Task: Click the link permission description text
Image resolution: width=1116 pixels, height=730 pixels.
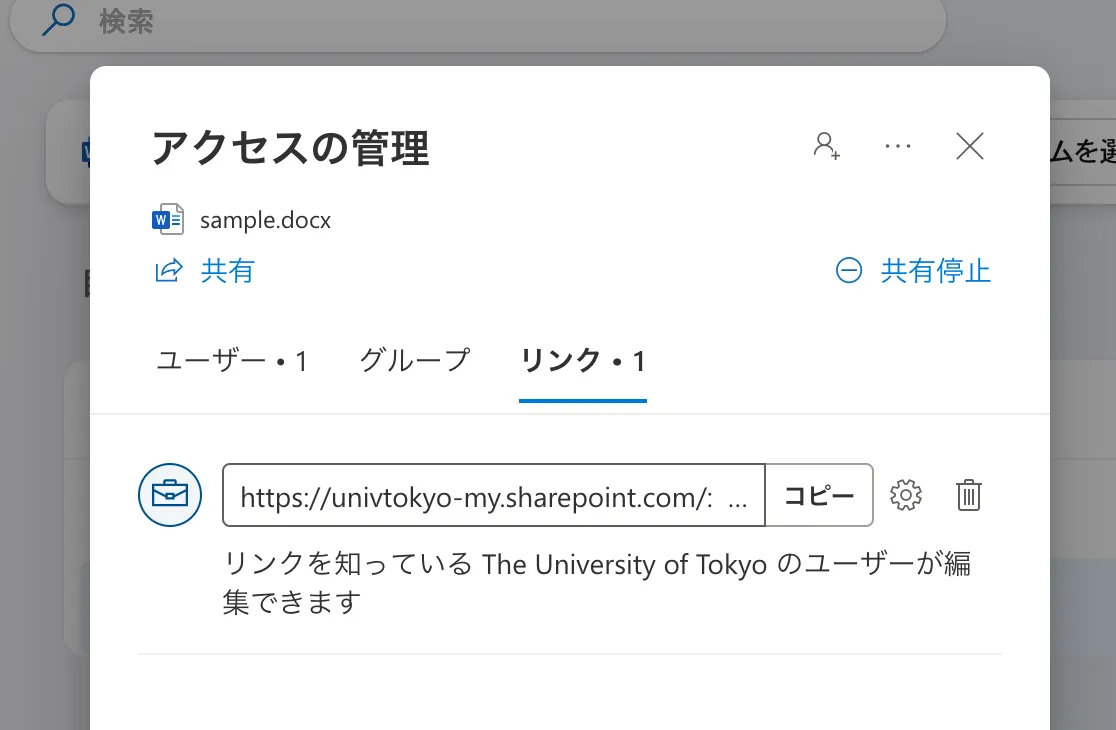Action: coord(596,583)
